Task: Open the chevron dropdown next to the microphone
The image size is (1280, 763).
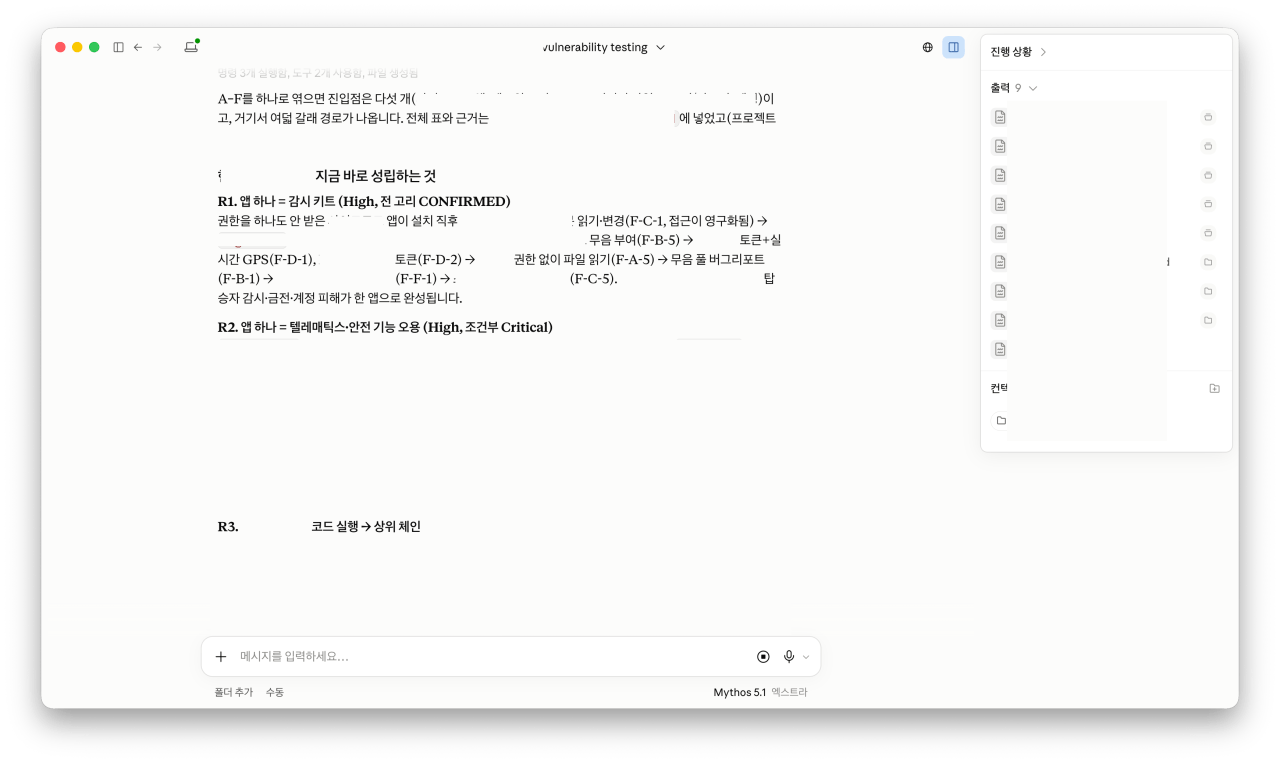Action: pos(806,657)
